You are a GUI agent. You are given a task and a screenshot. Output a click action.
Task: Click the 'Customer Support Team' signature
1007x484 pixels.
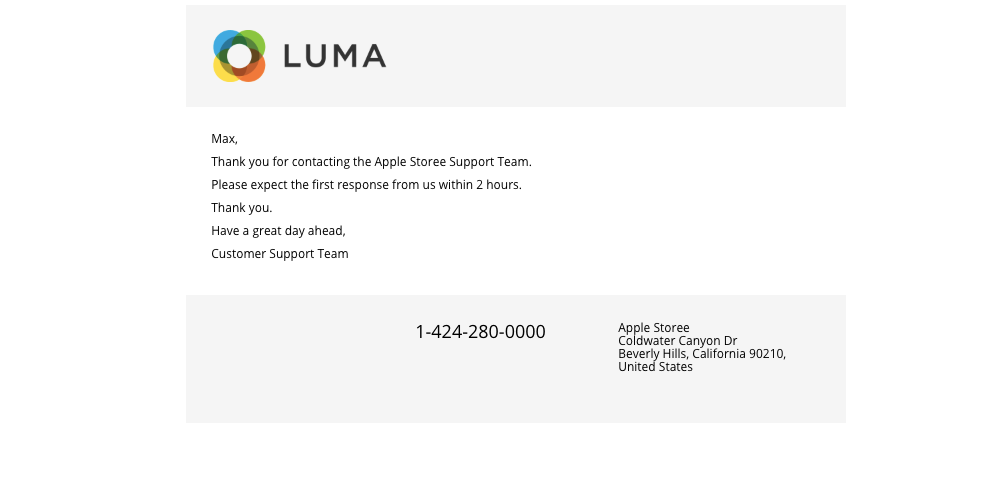(x=280, y=254)
